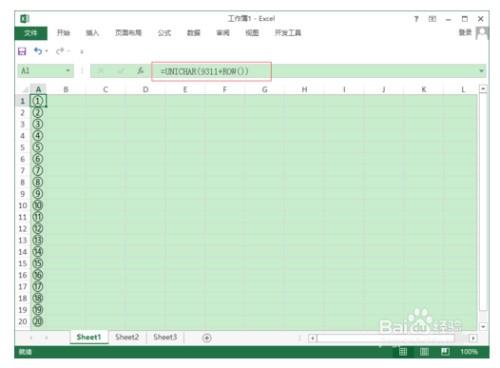Open Excel Help question mark icon
The image size is (500, 368).
(x=416, y=19)
